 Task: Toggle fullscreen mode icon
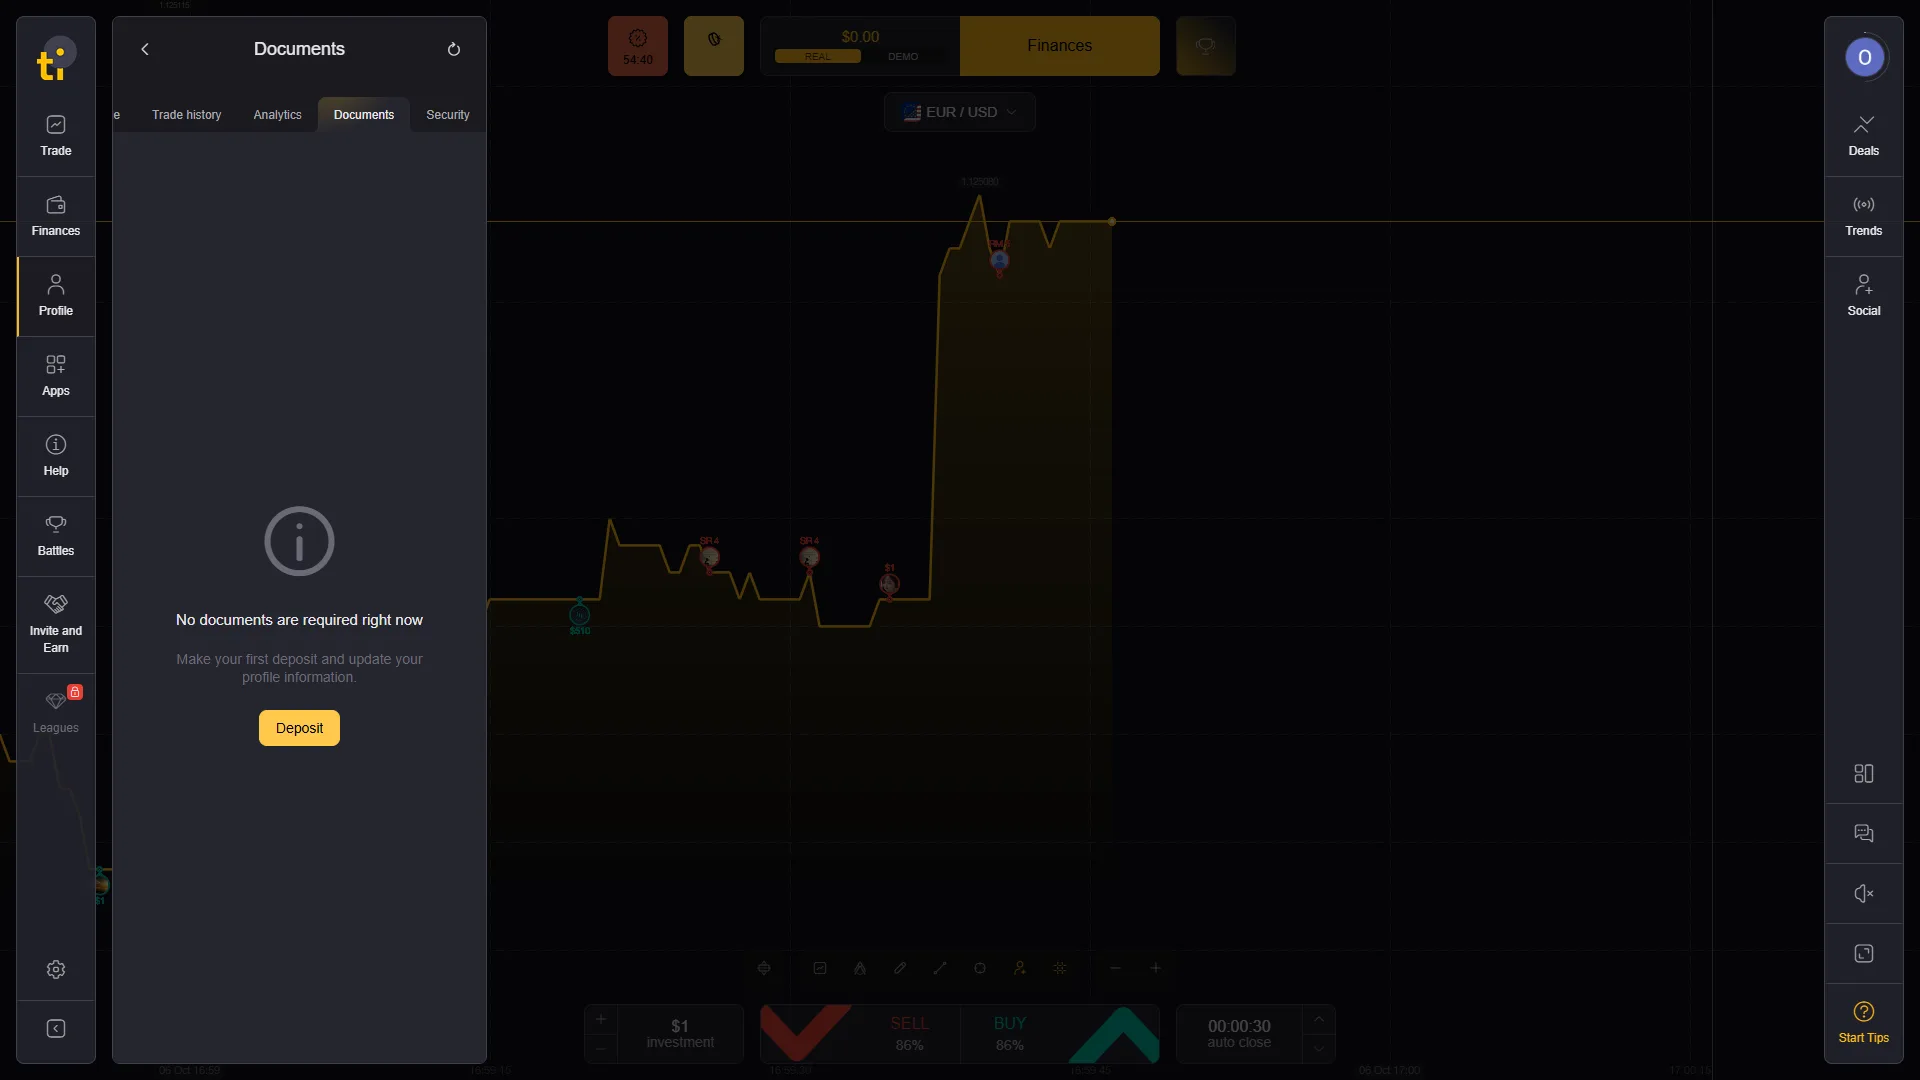coord(1864,954)
